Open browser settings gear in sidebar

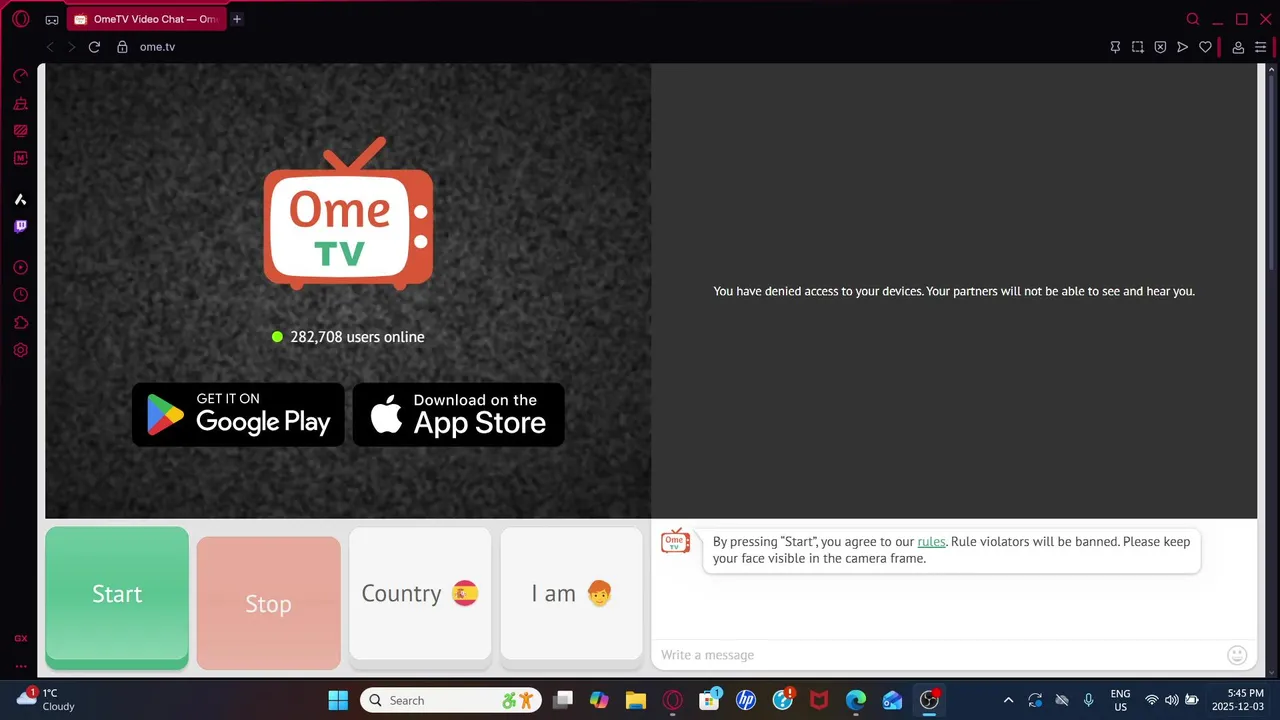point(20,350)
